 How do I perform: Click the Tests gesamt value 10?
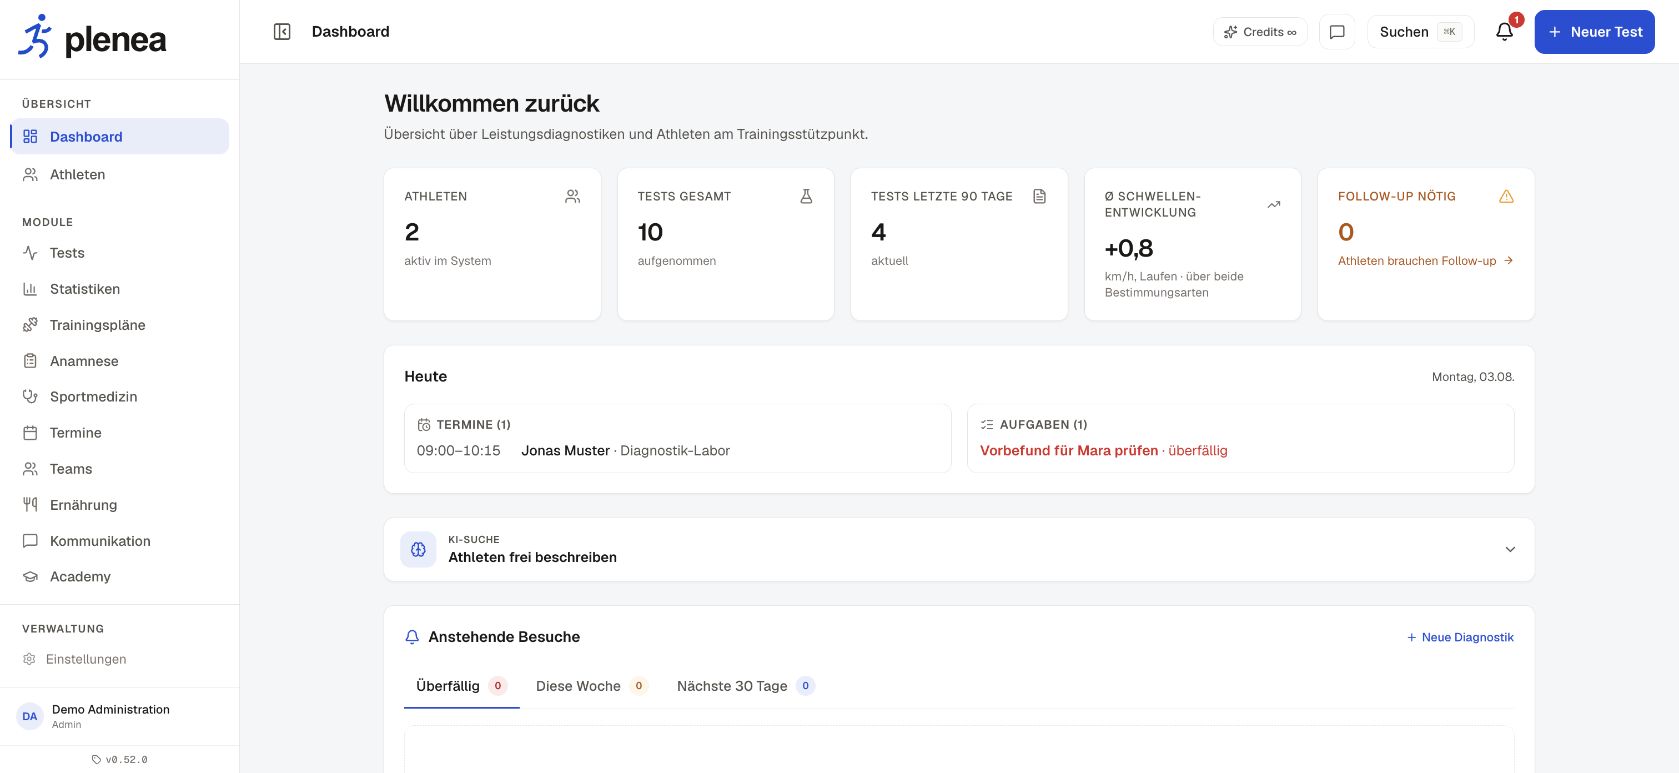coord(650,232)
